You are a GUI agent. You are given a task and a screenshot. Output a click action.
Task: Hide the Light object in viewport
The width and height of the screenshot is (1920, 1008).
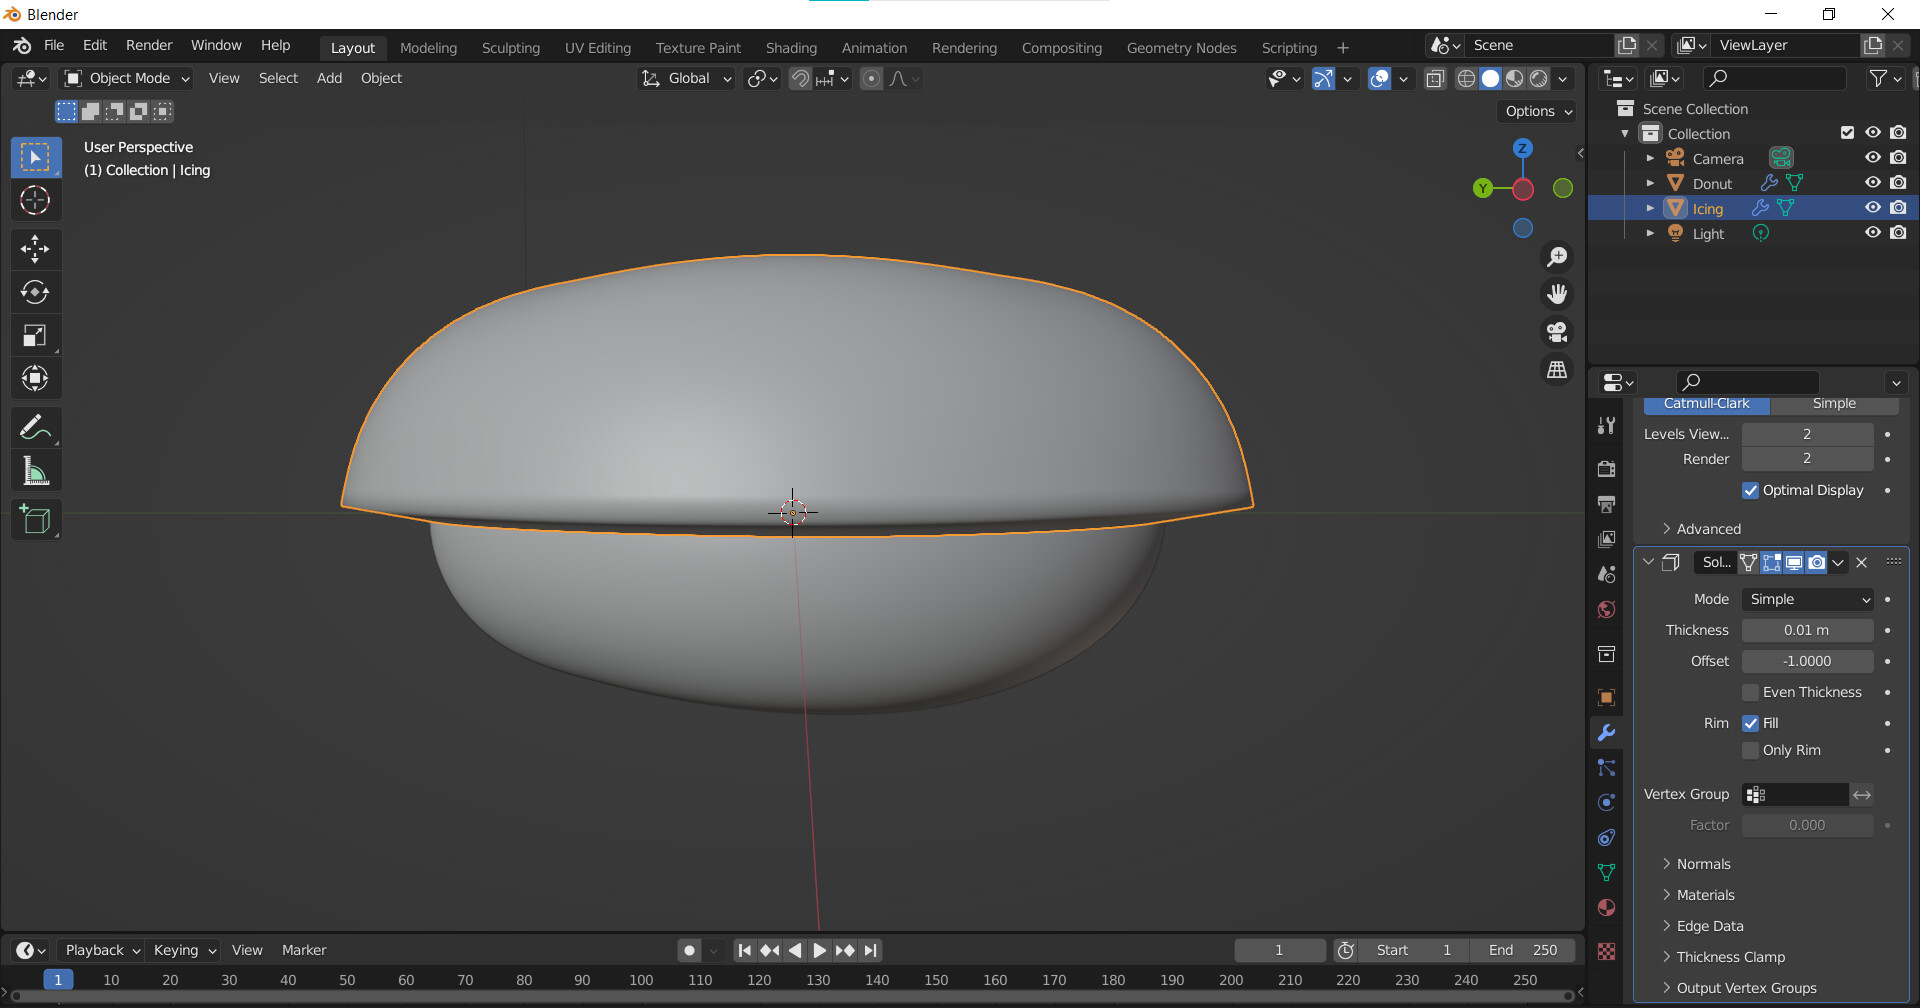coord(1873,233)
